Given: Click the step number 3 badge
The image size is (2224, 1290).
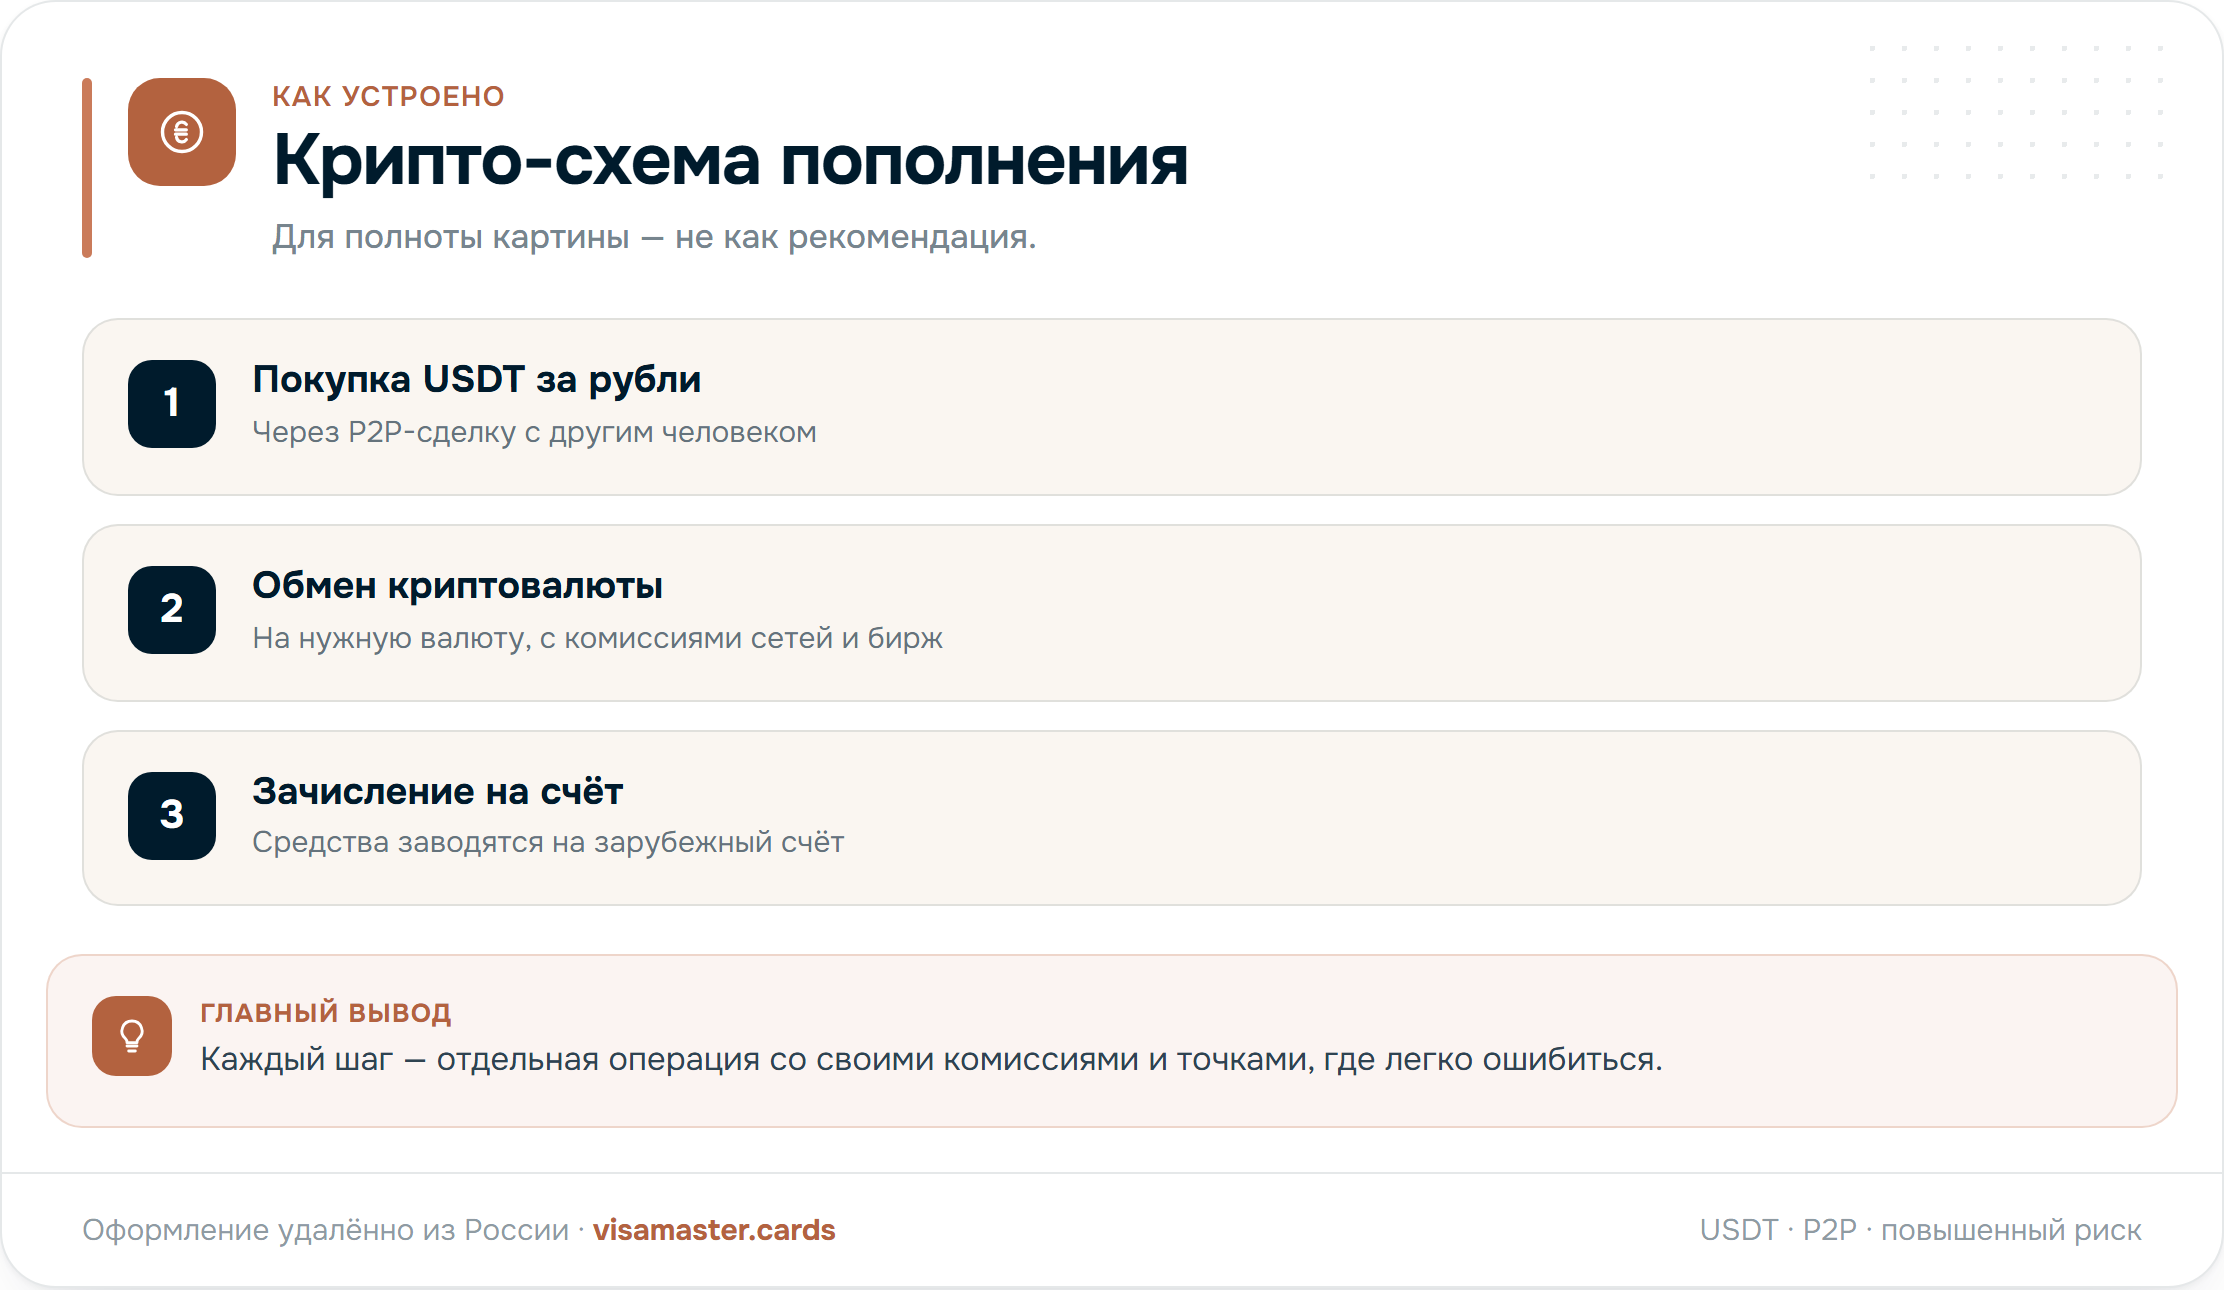Looking at the screenshot, I should (172, 816).
